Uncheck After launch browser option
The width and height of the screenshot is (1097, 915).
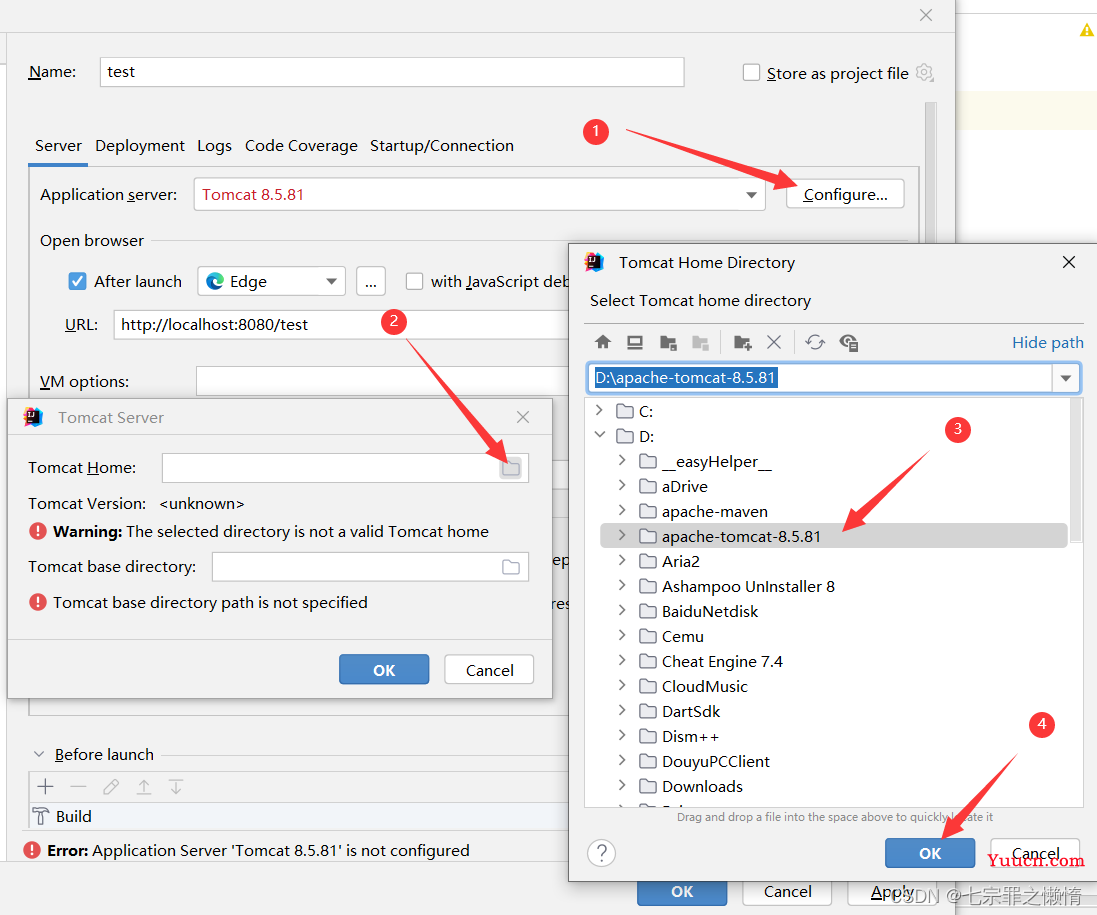(77, 281)
